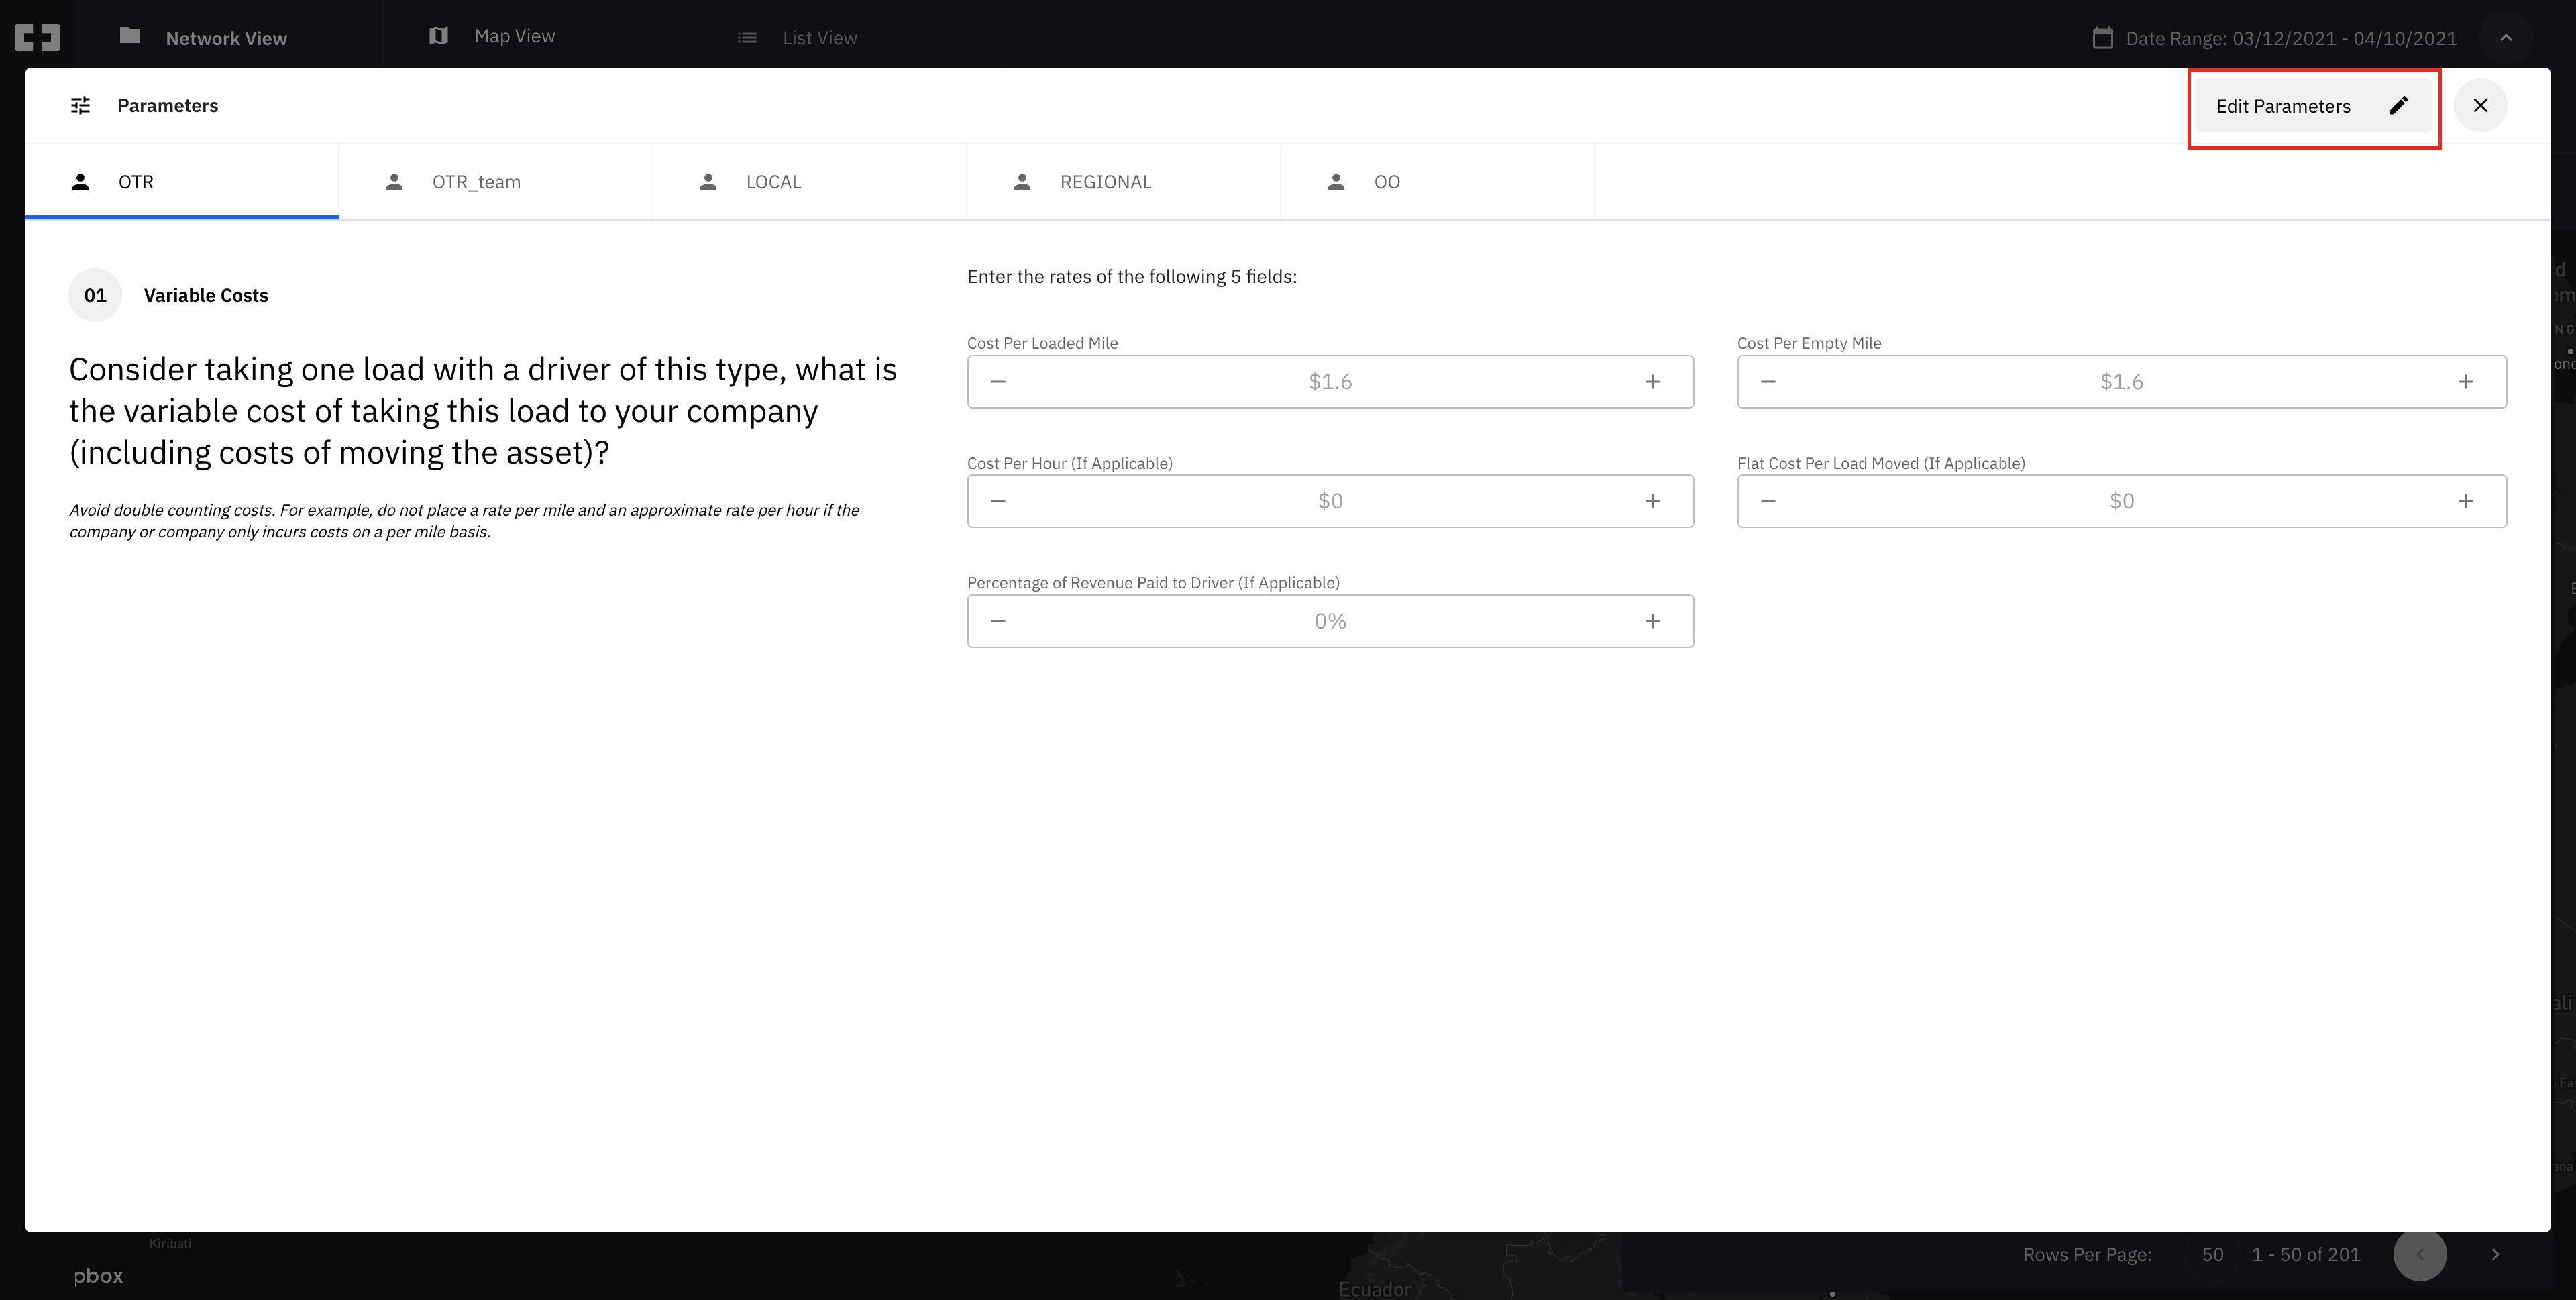
Task: Increment Cost Per Hour value
Action: [x=1652, y=501]
